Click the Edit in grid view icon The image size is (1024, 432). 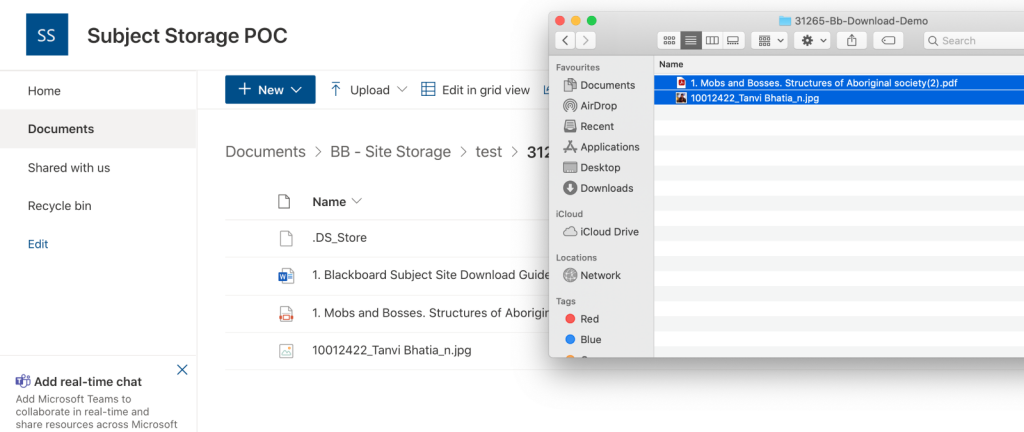428,89
